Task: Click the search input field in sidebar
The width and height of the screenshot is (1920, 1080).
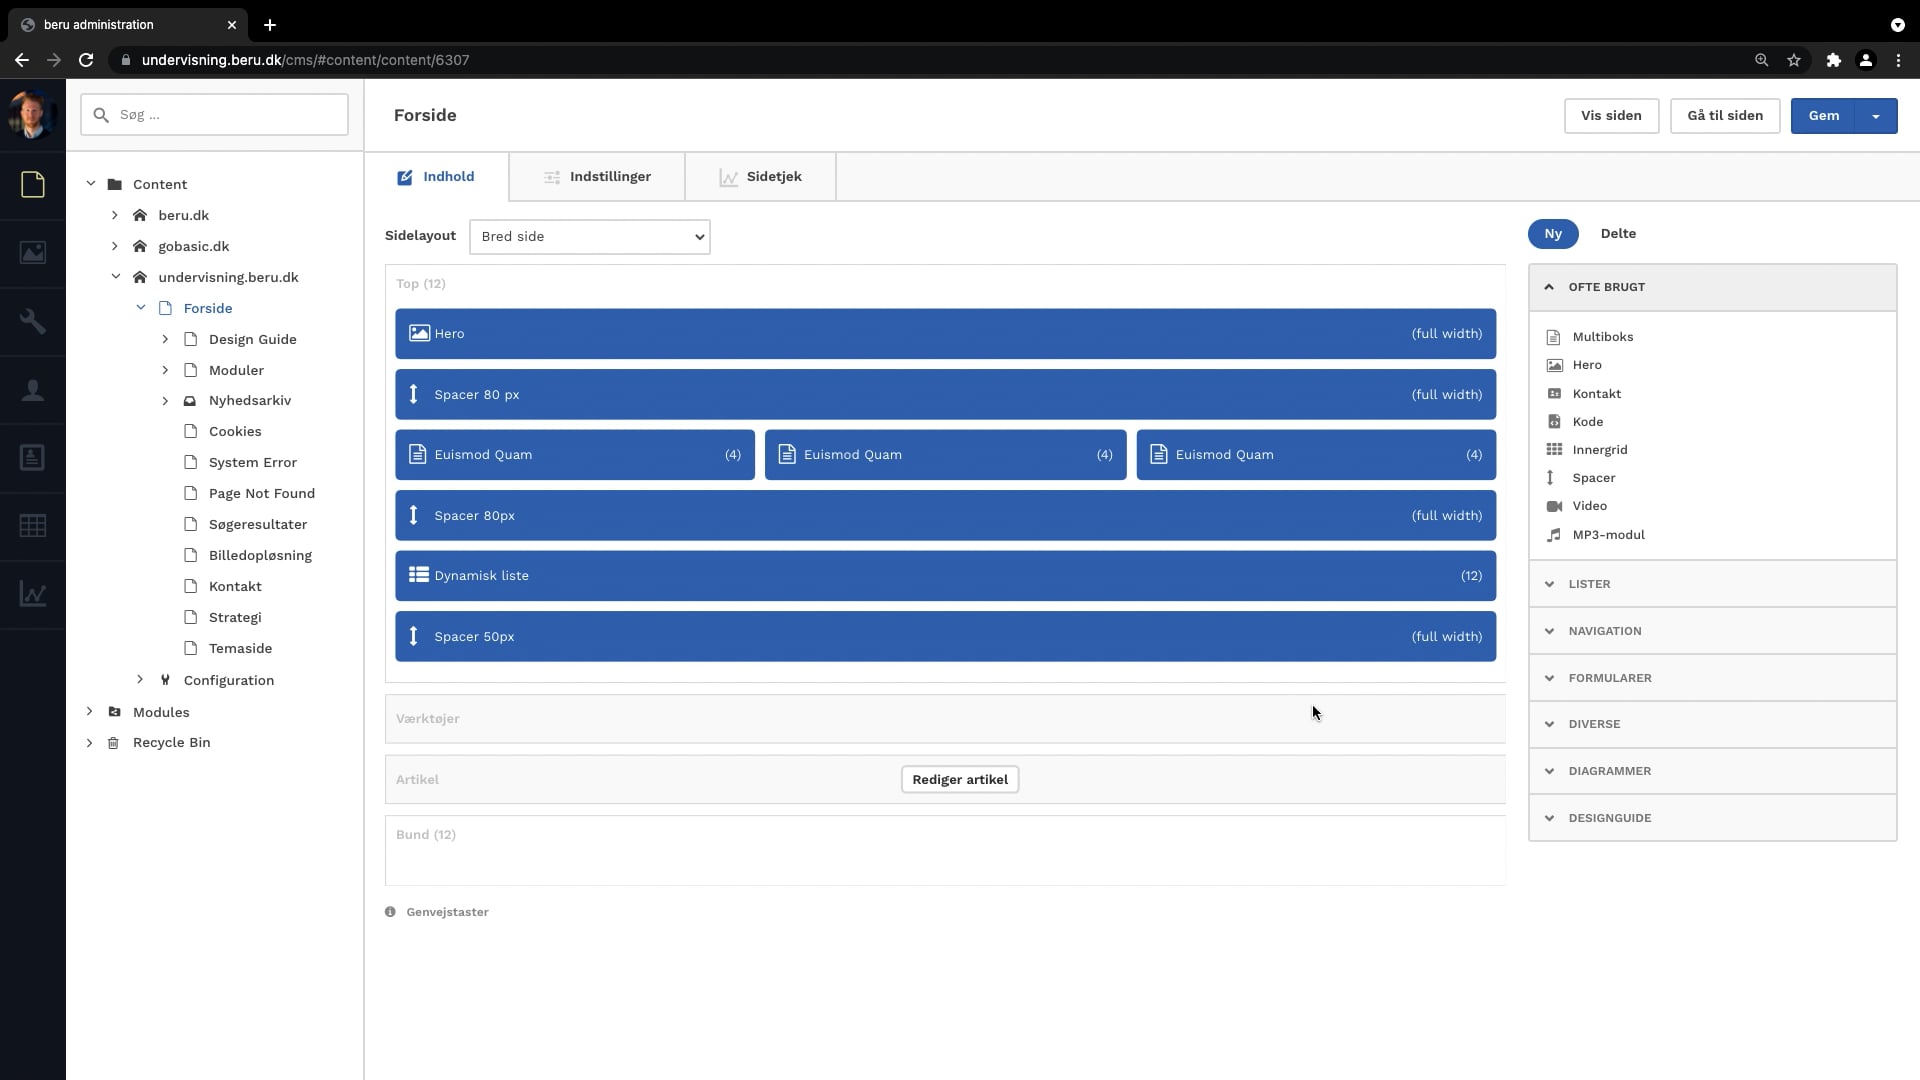Action: pos(215,115)
